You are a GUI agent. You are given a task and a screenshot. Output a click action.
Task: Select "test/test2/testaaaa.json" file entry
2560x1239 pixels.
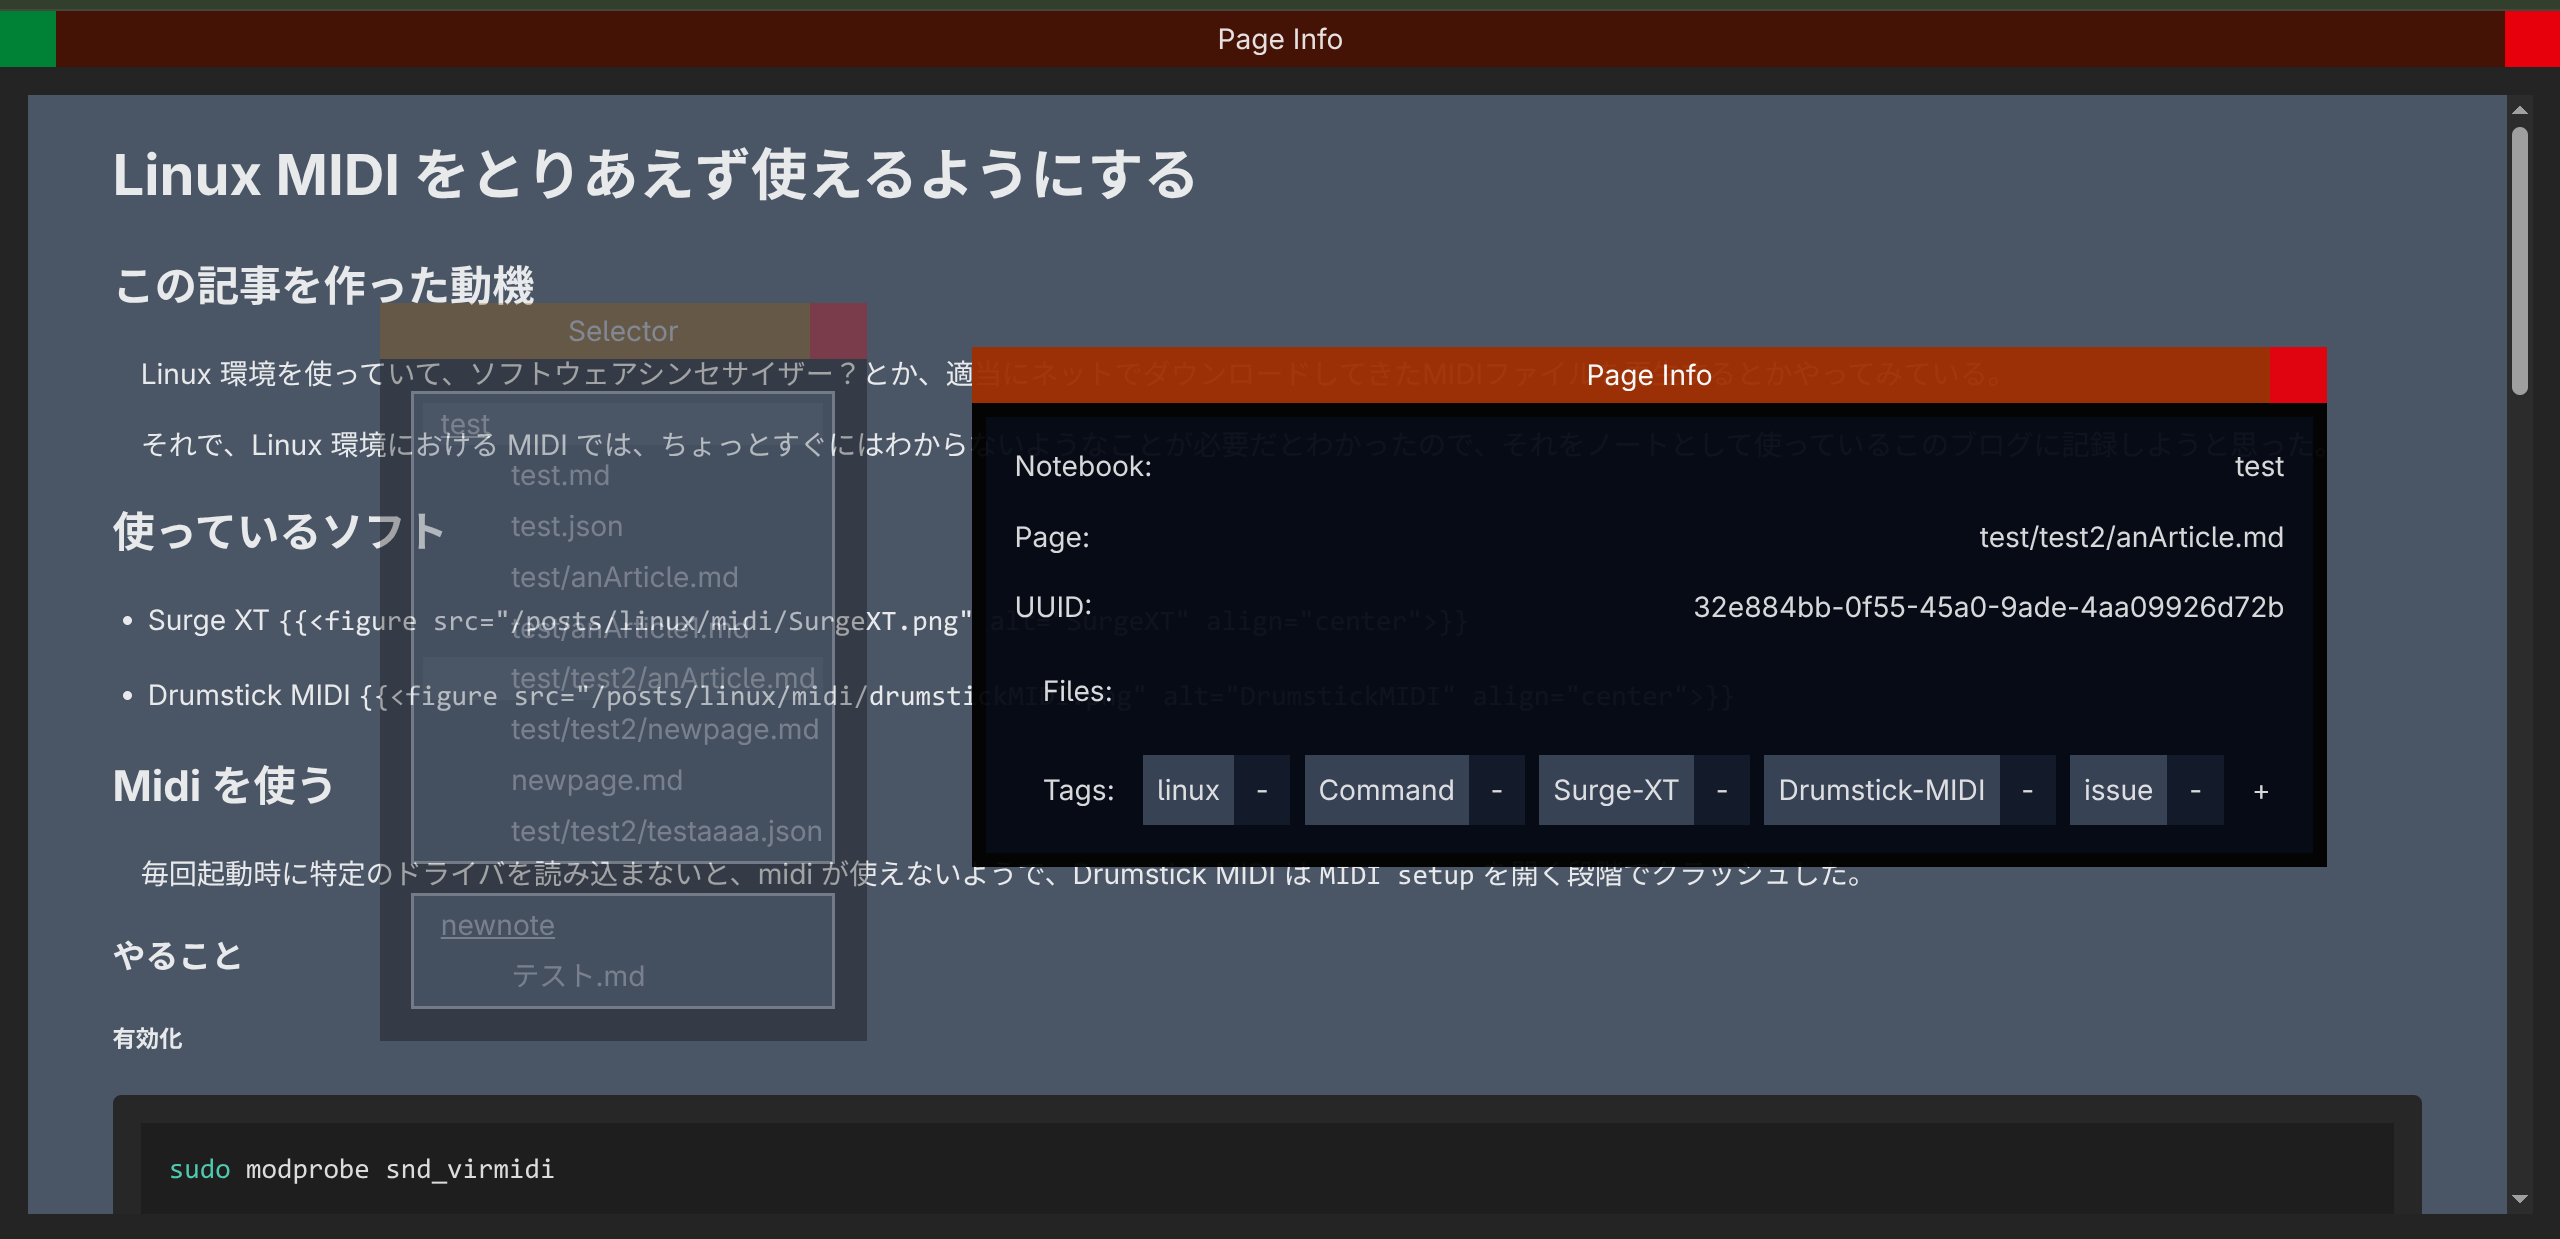[666, 830]
